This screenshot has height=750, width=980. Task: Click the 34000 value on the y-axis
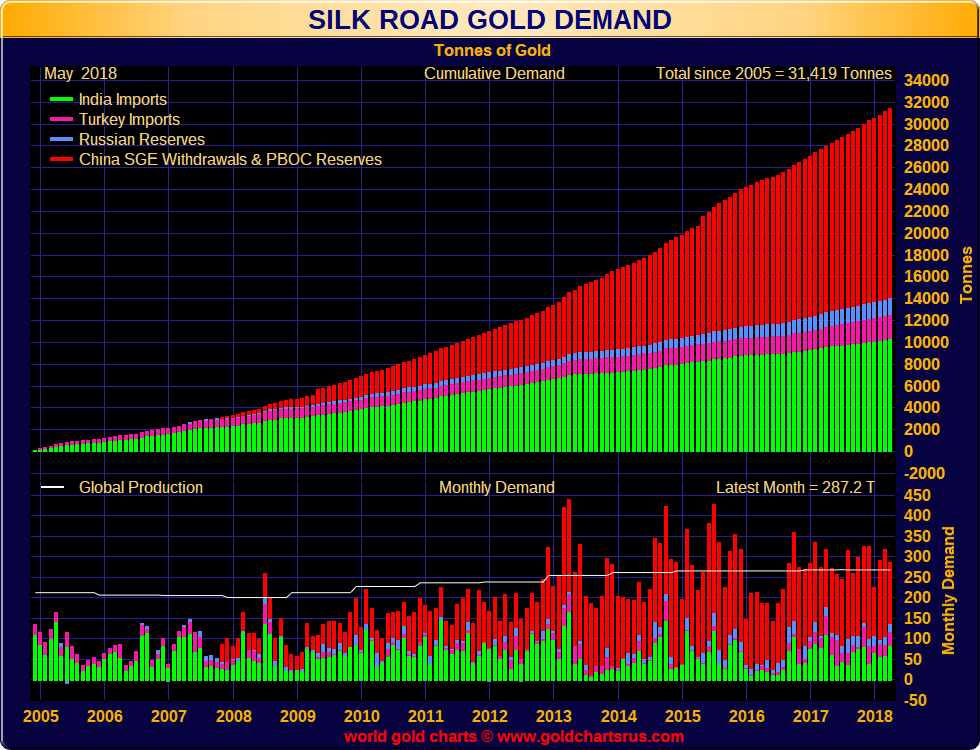click(925, 80)
